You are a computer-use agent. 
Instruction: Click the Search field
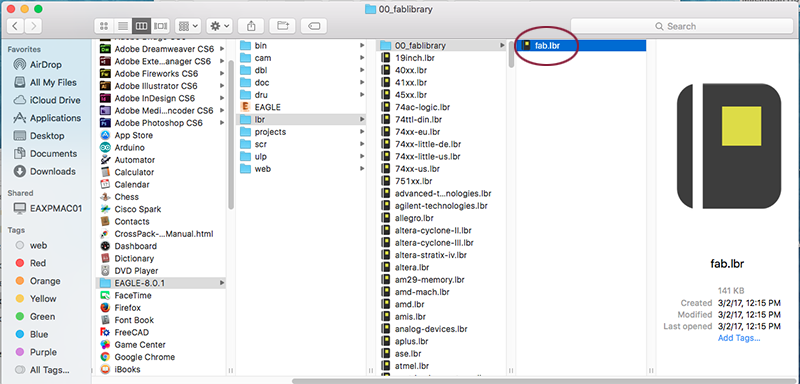681,26
